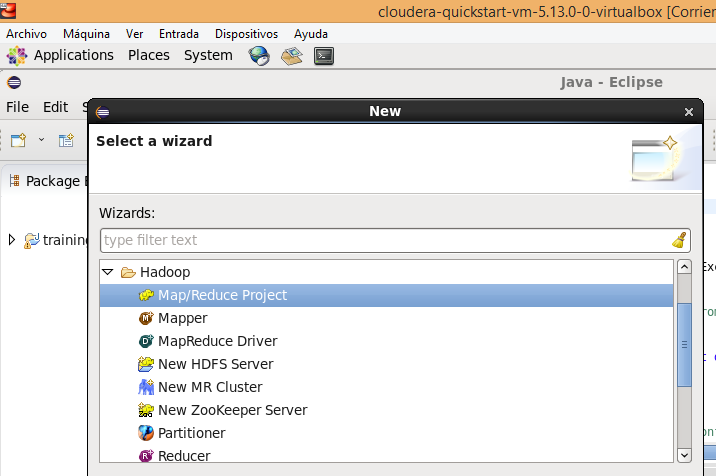Open VirtualBox Ver menu

(x=135, y=34)
